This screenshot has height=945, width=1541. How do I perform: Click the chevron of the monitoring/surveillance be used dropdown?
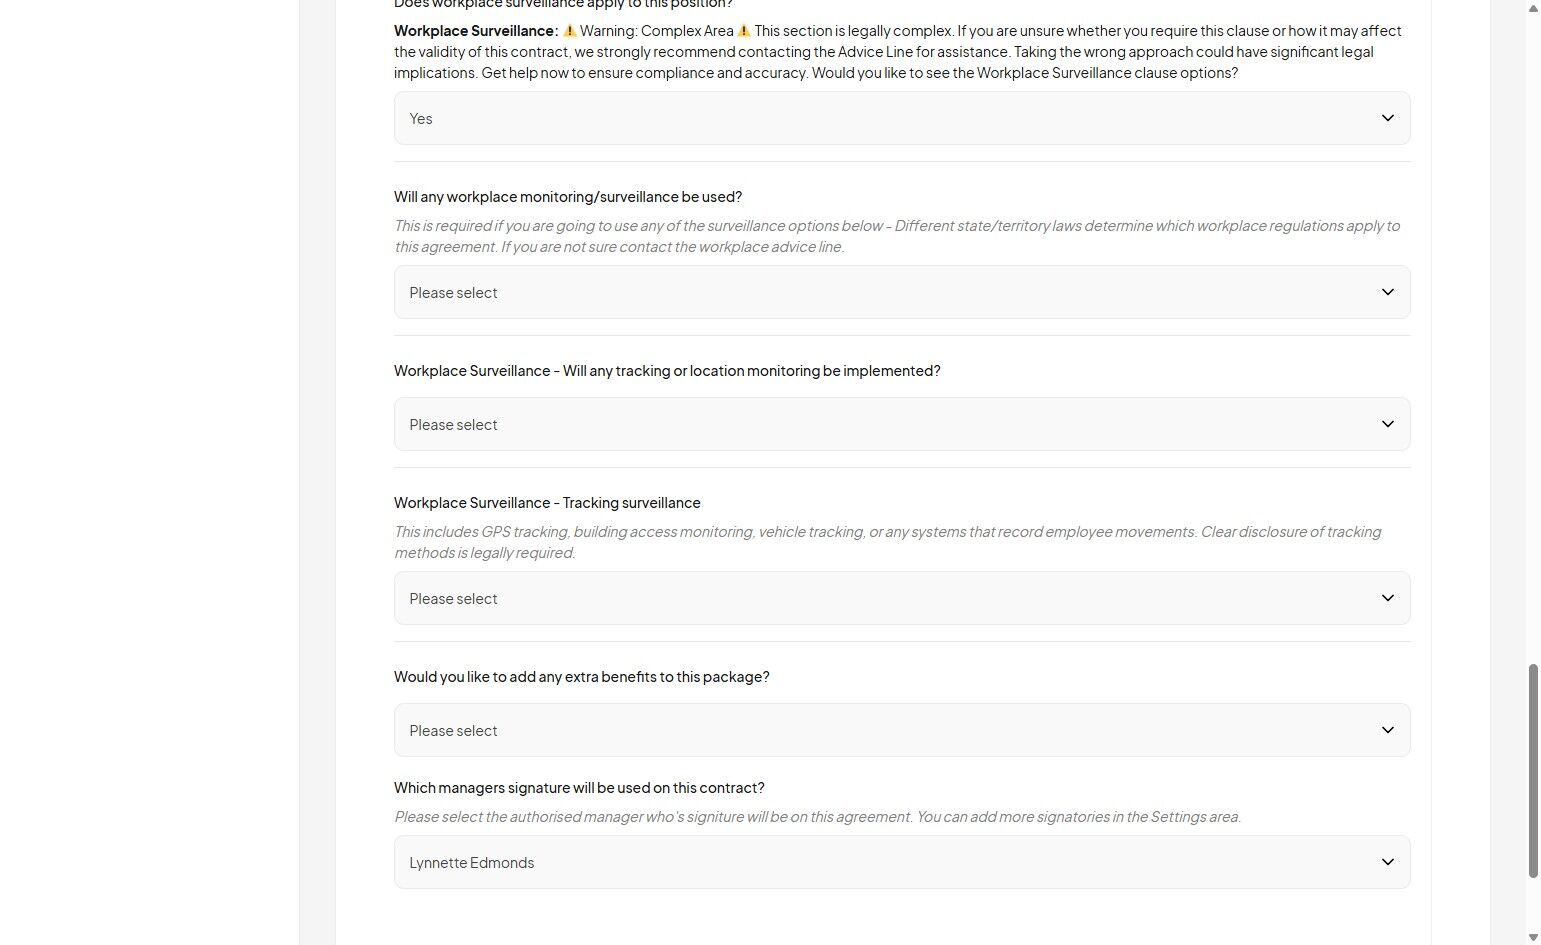(1387, 292)
